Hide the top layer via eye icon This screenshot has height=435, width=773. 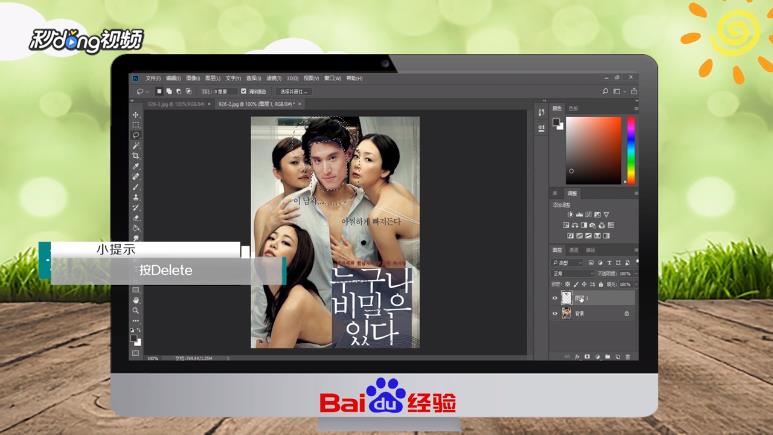555,298
